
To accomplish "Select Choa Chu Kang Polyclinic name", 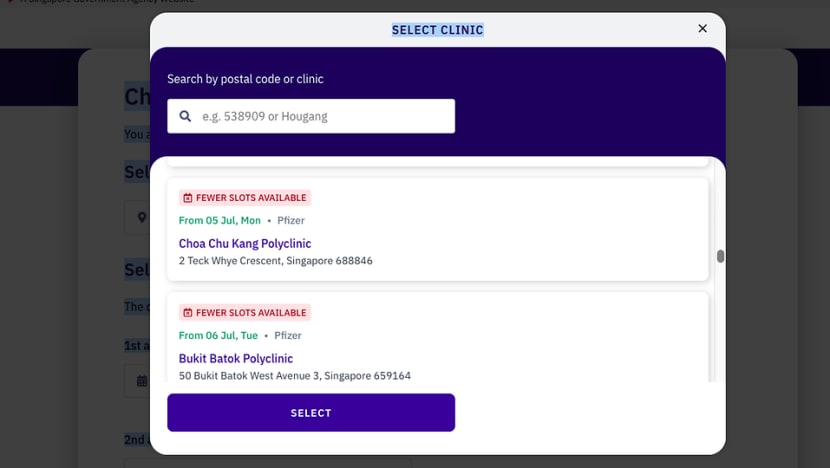I will point(245,244).
